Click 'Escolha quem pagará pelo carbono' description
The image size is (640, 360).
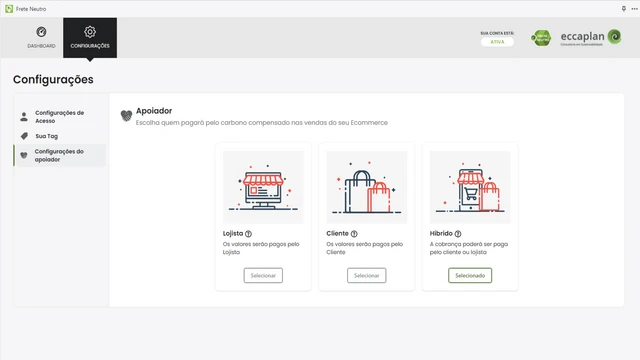[262, 122]
